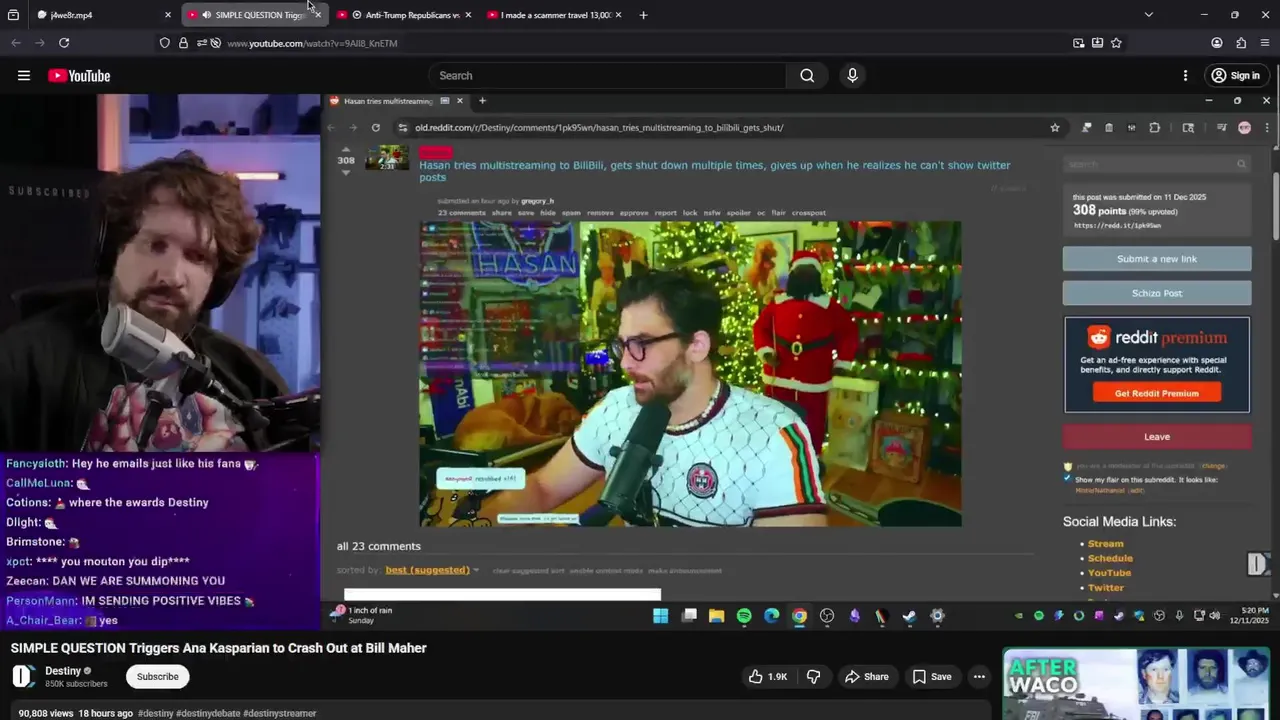The width and height of the screenshot is (1280, 720).
Task: Open YouTube settings three-dot menu
Action: pyautogui.click(x=1185, y=76)
